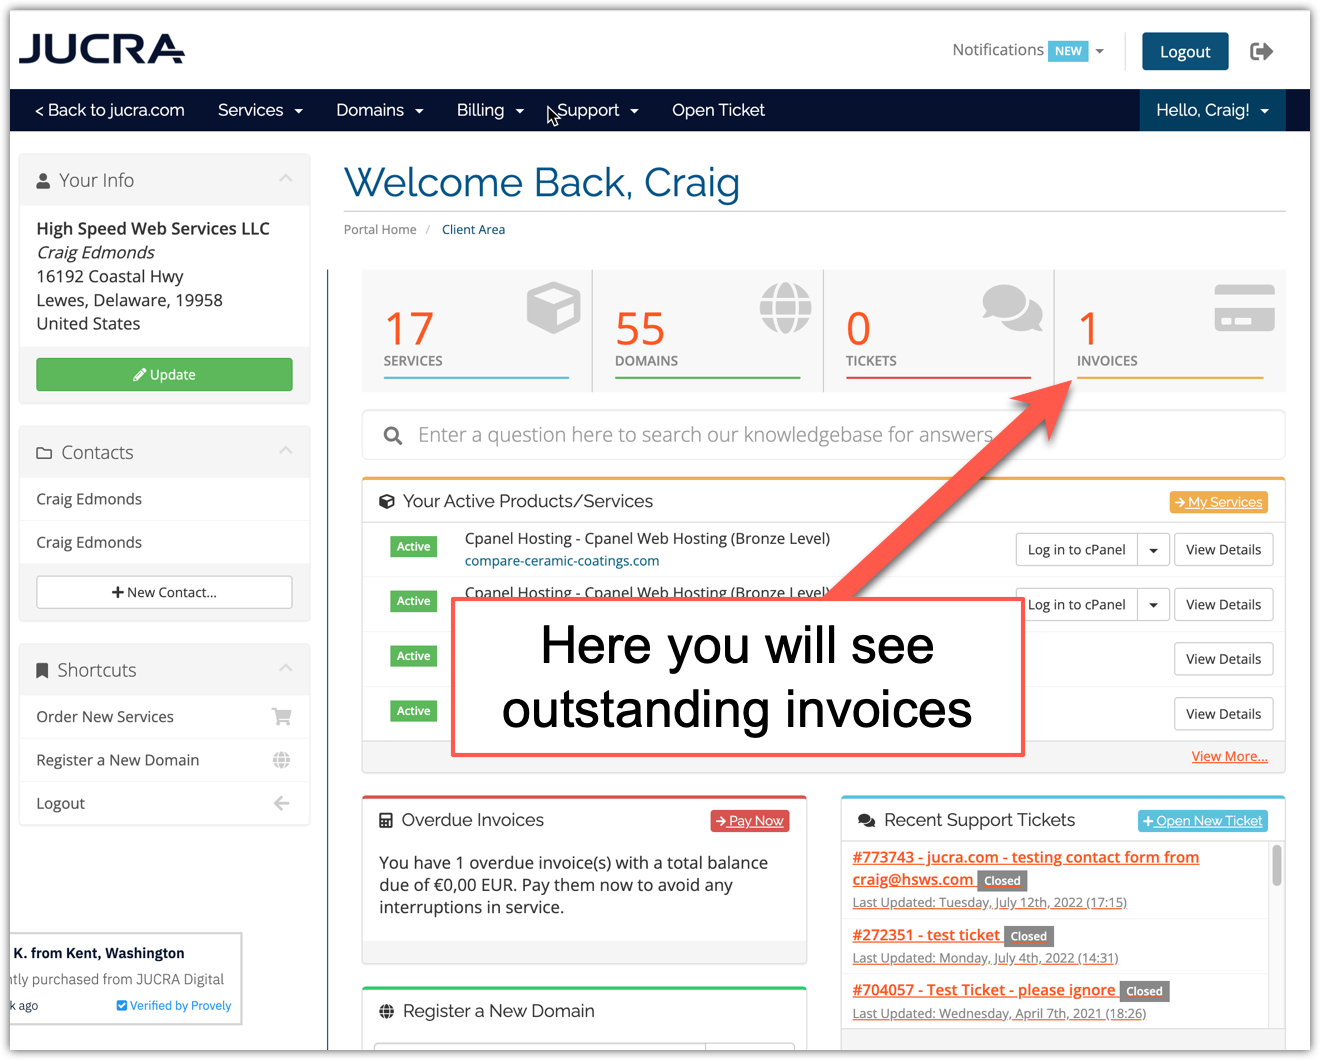Click the Pay Now button
Viewport: 1320px width, 1060px height.
click(750, 821)
